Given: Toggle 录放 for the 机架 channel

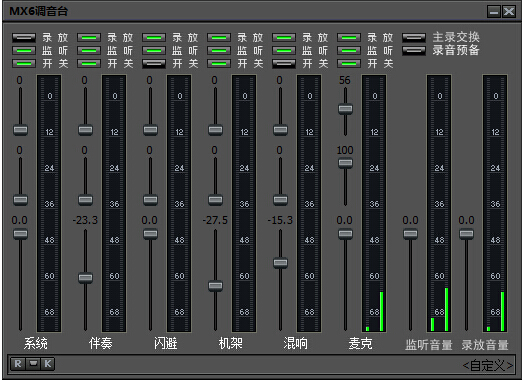Looking at the screenshot, I should [x=219, y=38].
